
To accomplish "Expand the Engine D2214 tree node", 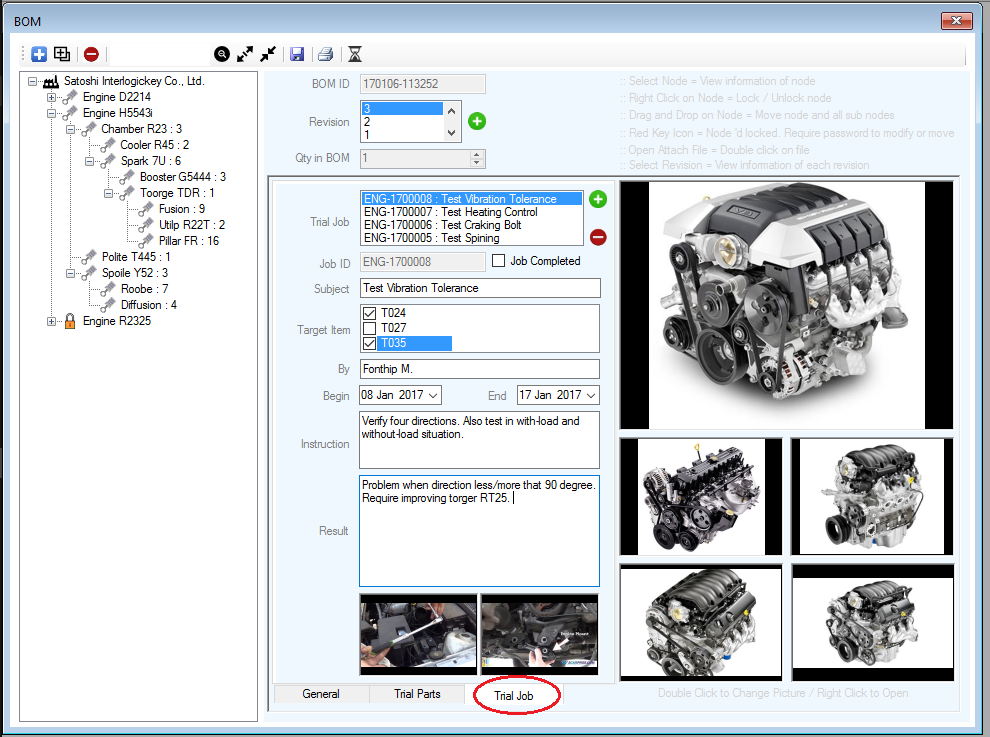I will click(52, 98).
